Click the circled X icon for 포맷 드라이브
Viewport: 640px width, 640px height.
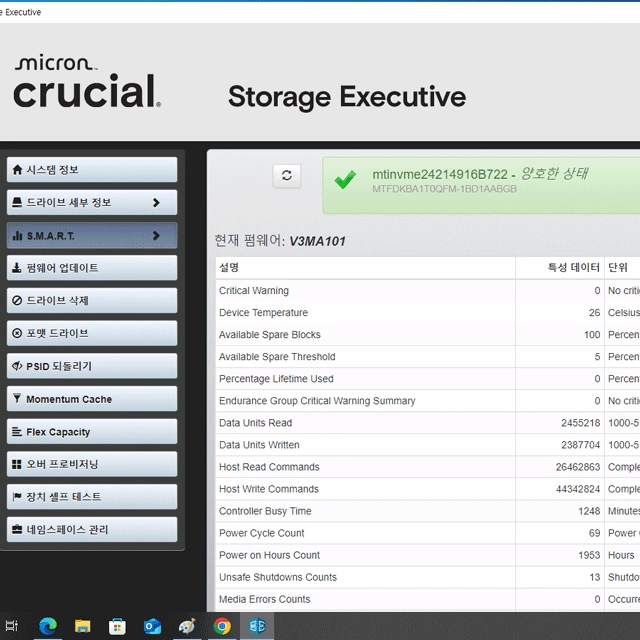coord(17,333)
